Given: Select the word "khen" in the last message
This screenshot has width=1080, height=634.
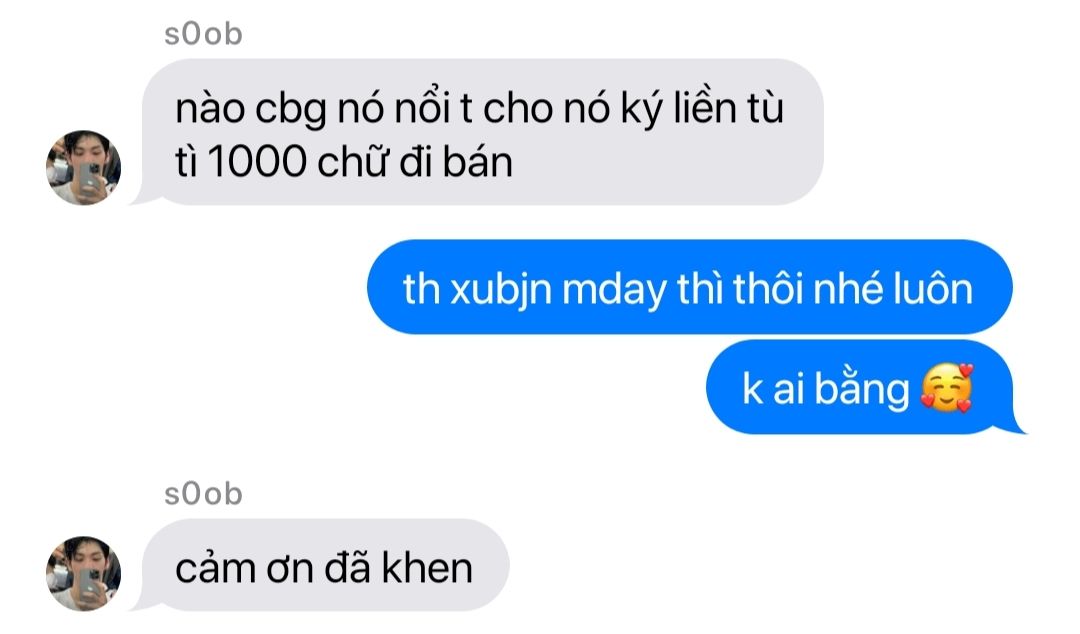Looking at the screenshot, I should pos(427,568).
